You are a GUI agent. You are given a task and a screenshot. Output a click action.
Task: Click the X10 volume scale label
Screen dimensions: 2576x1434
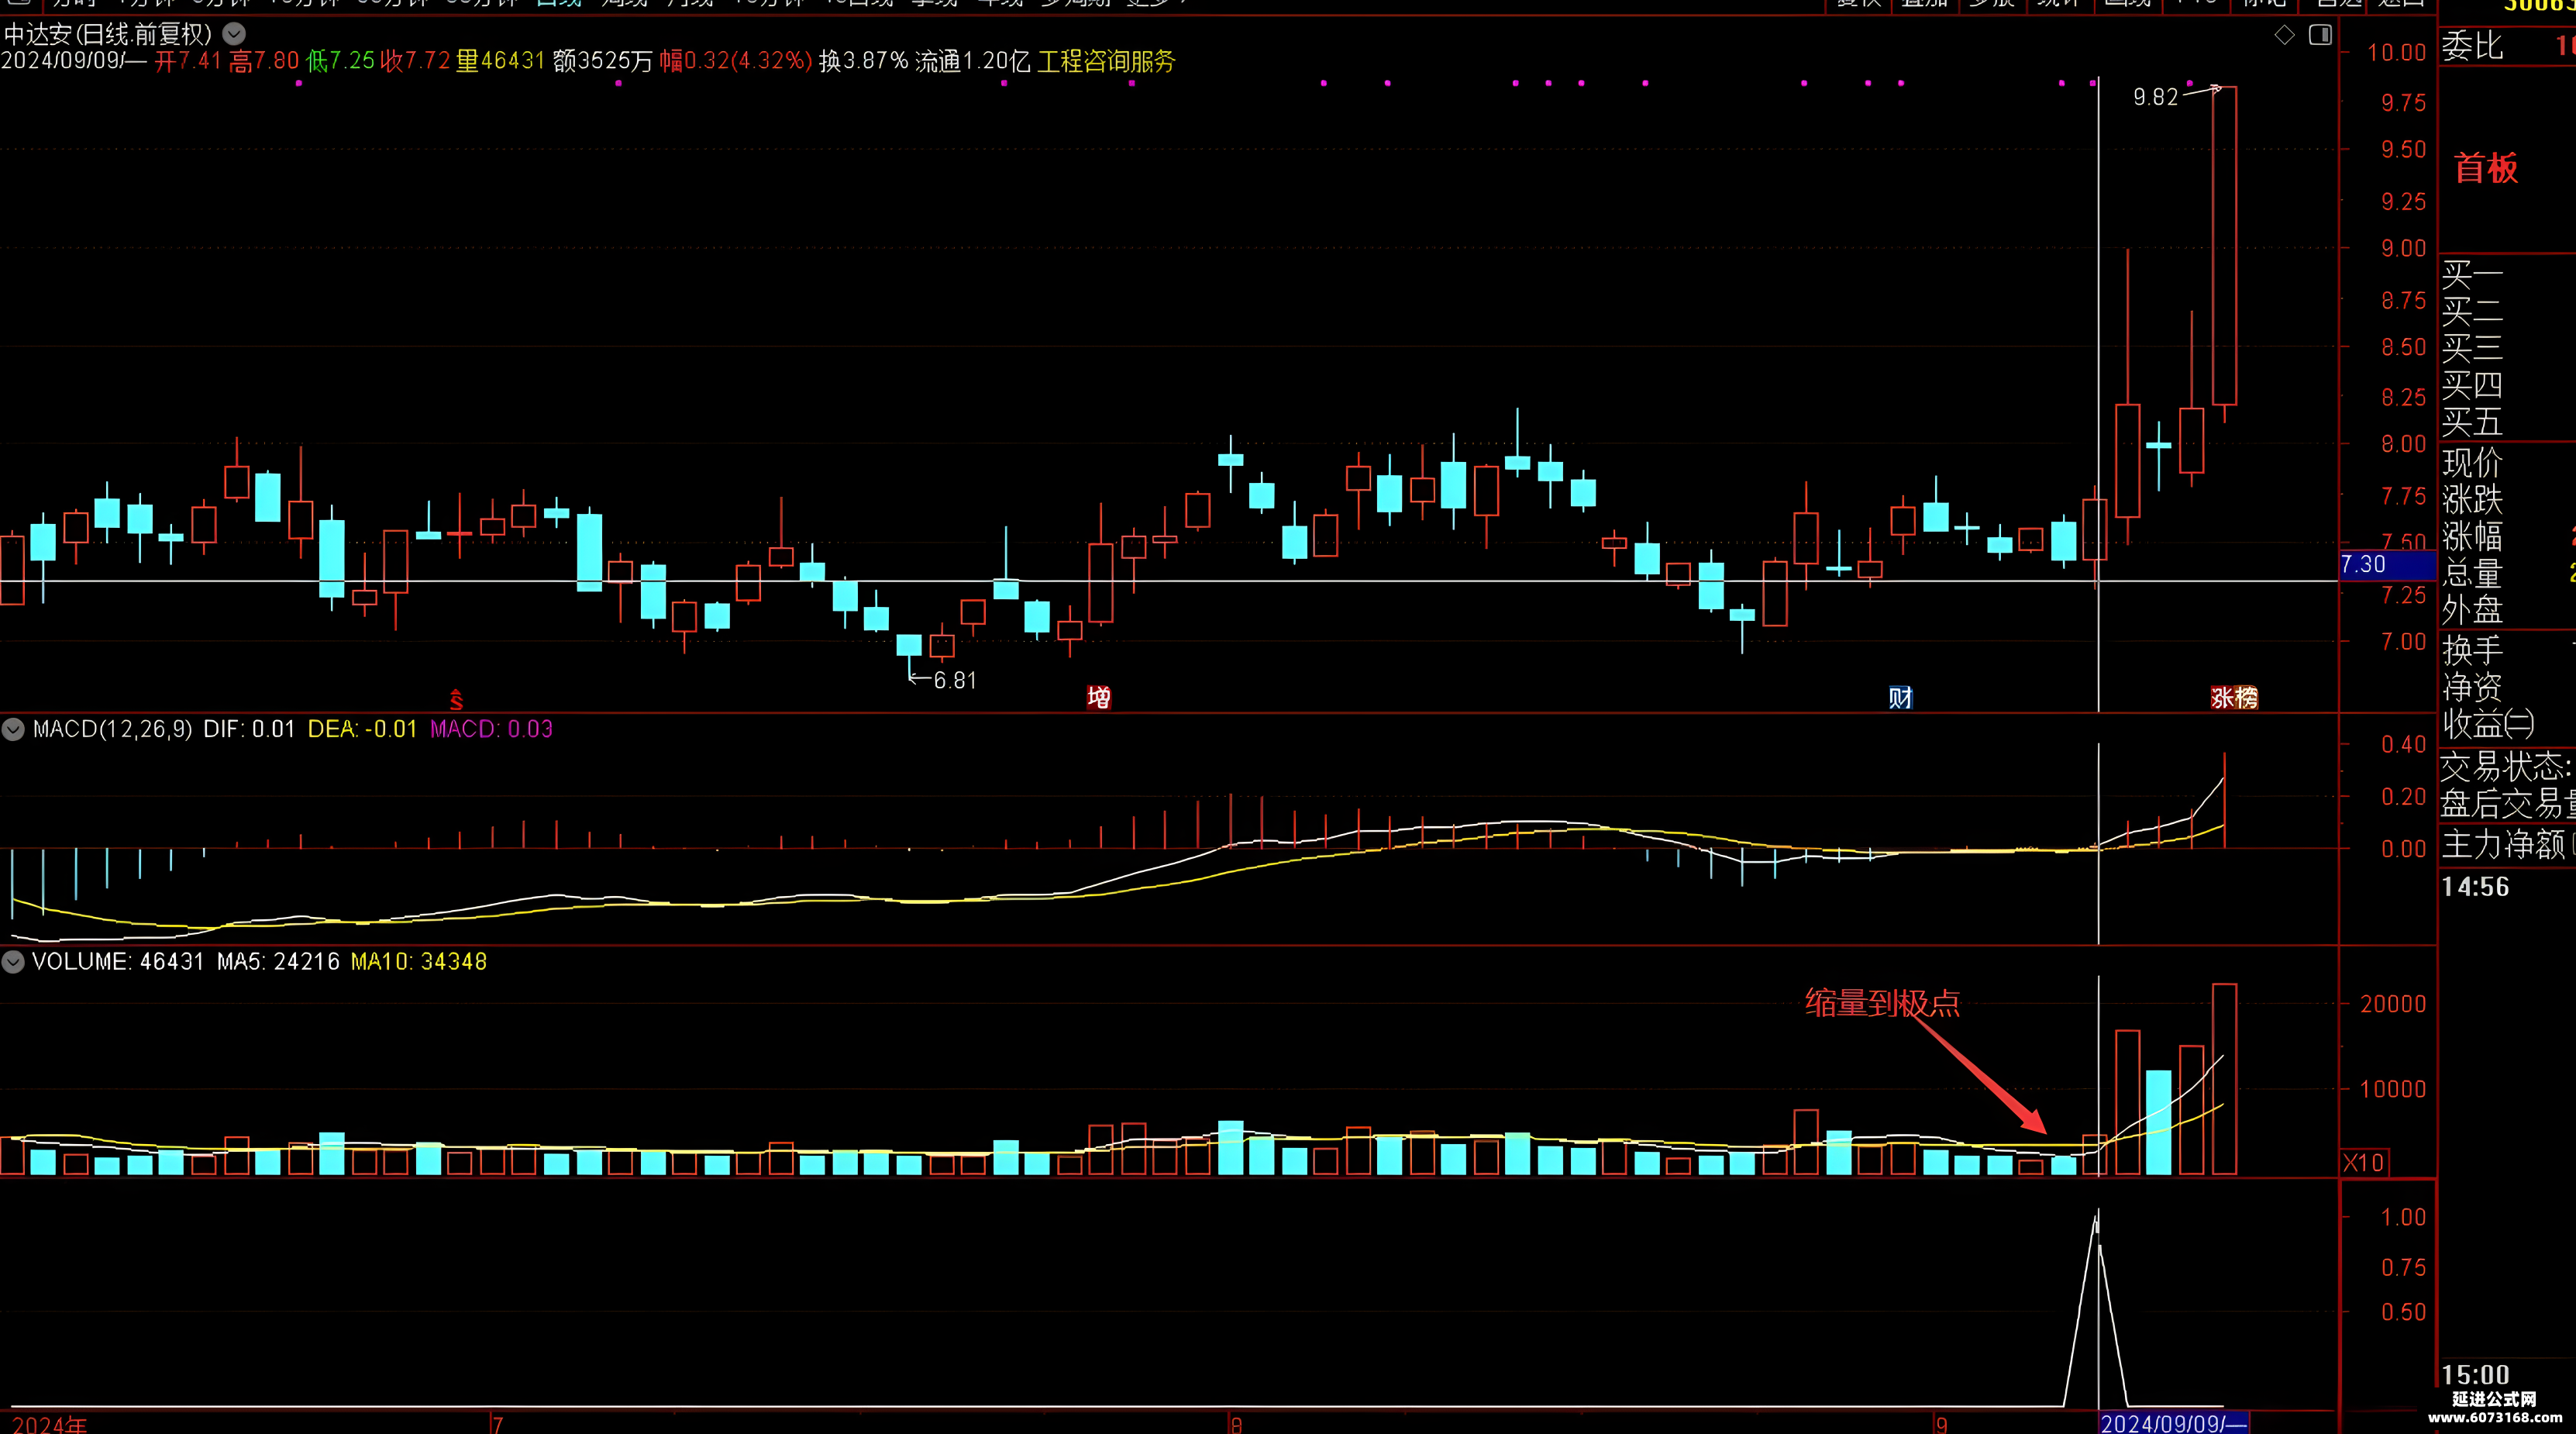(x=2364, y=1162)
